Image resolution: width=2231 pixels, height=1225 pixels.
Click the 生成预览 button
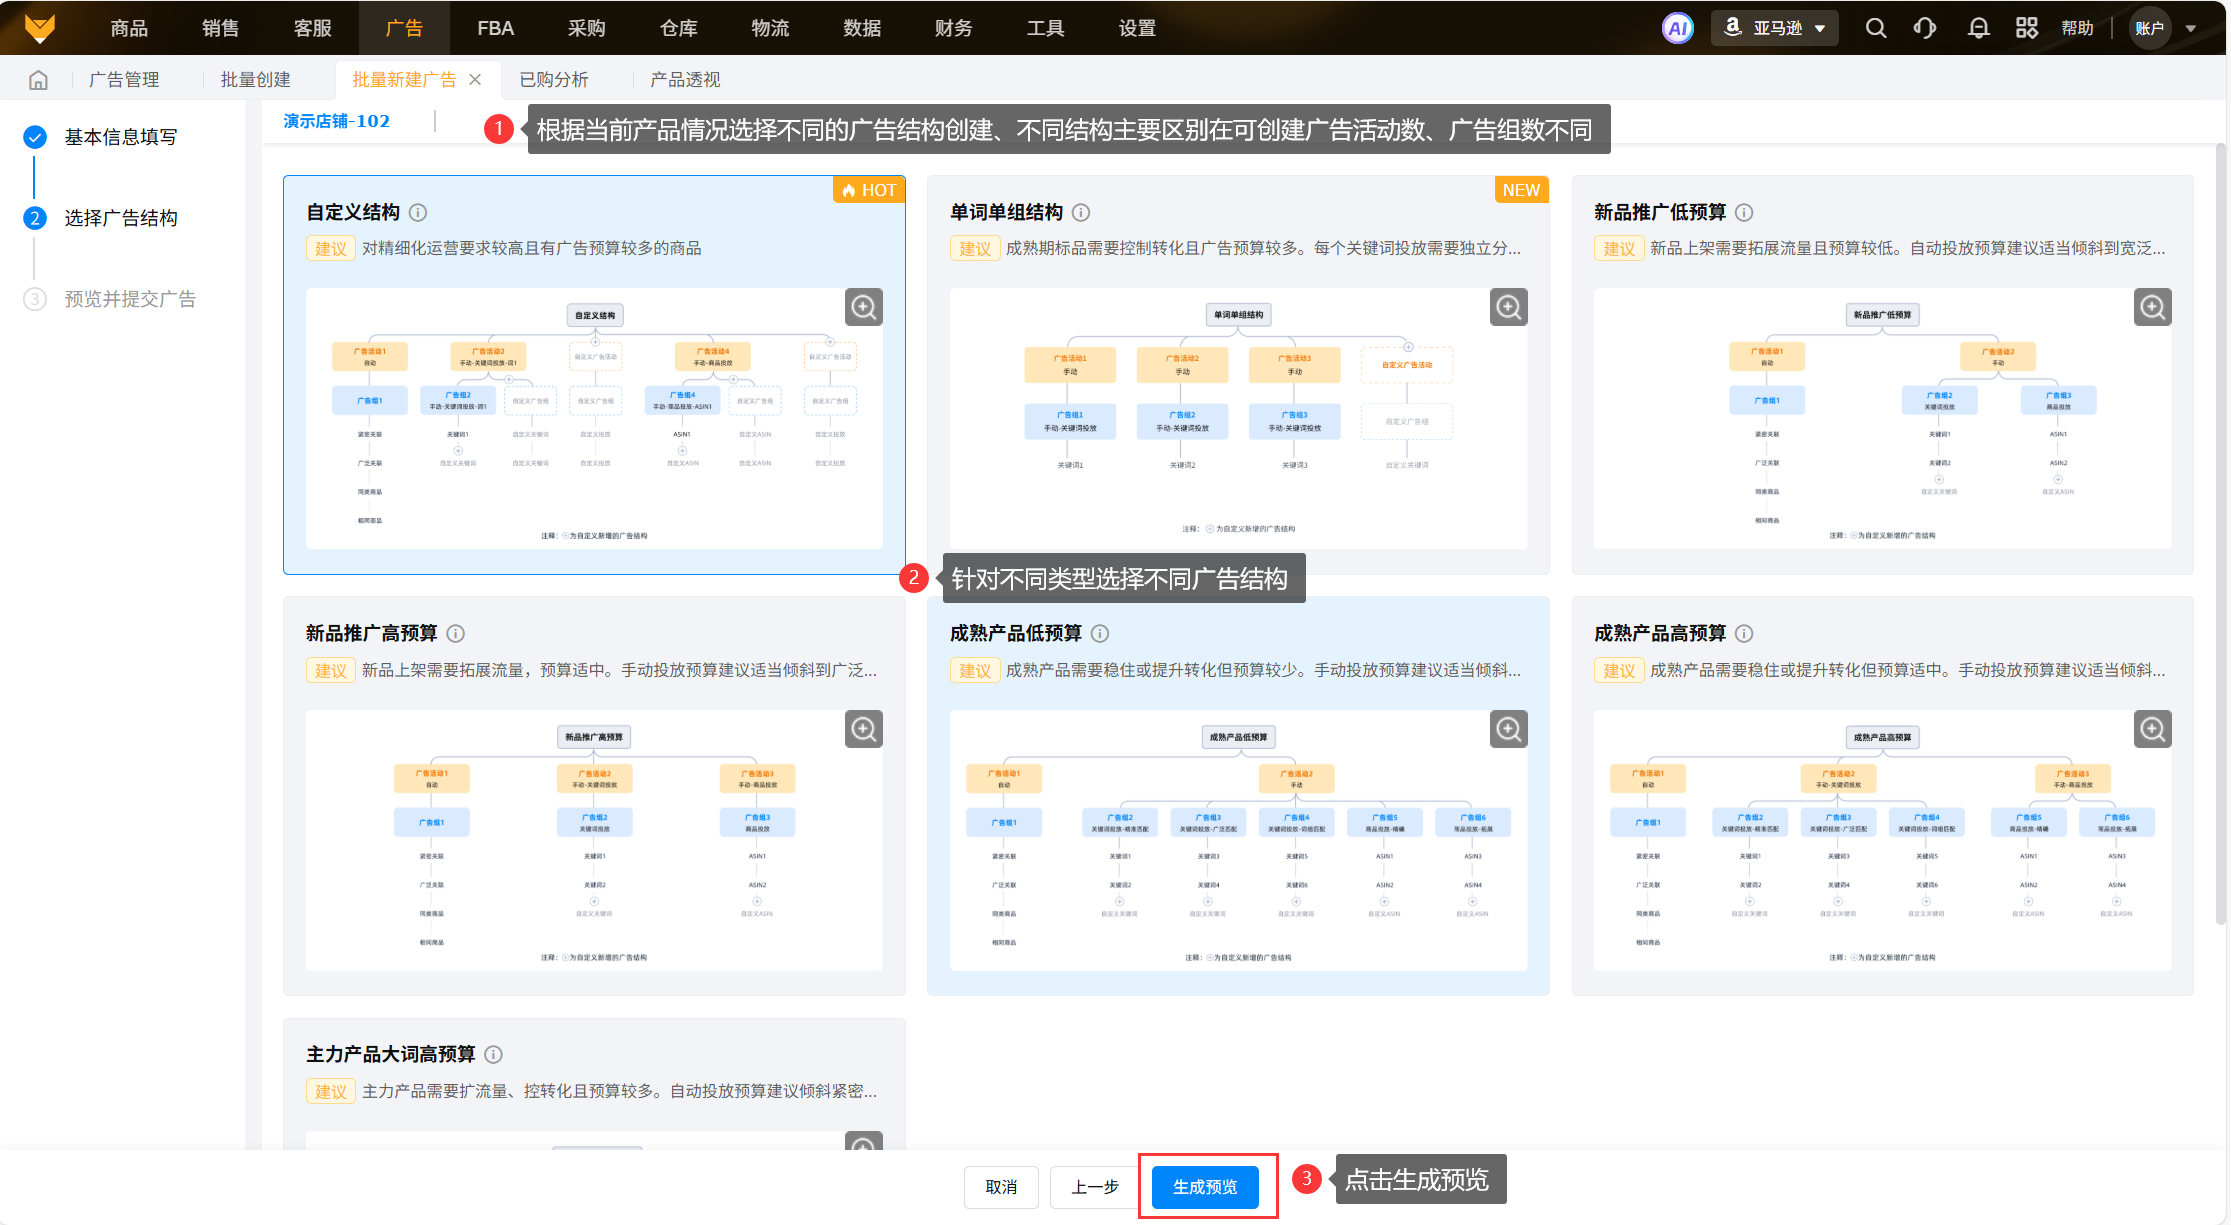click(x=1205, y=1187)
